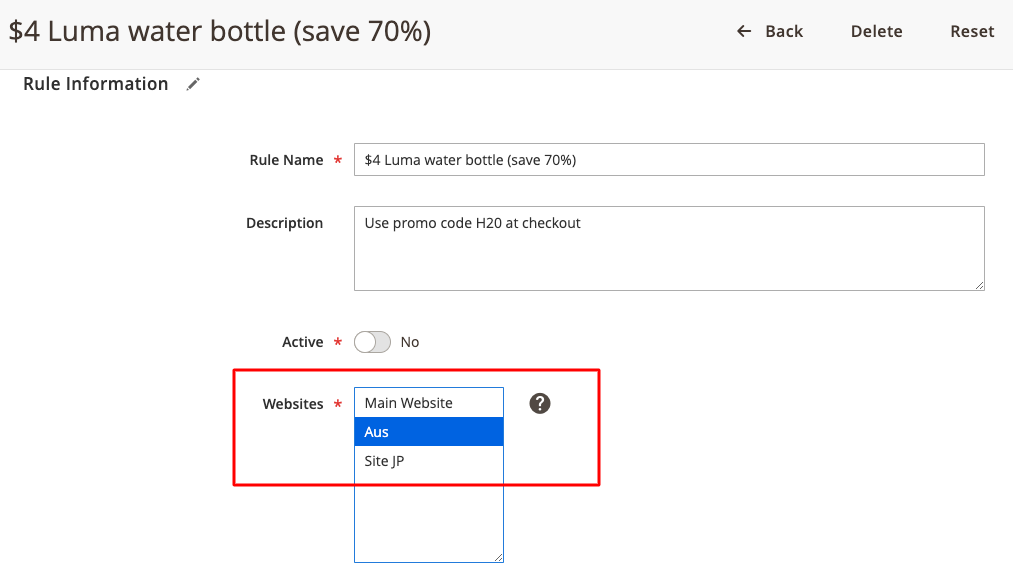The image size is (1013, 577).
Task: Click the Back arrow button
Action: [769, 31]
